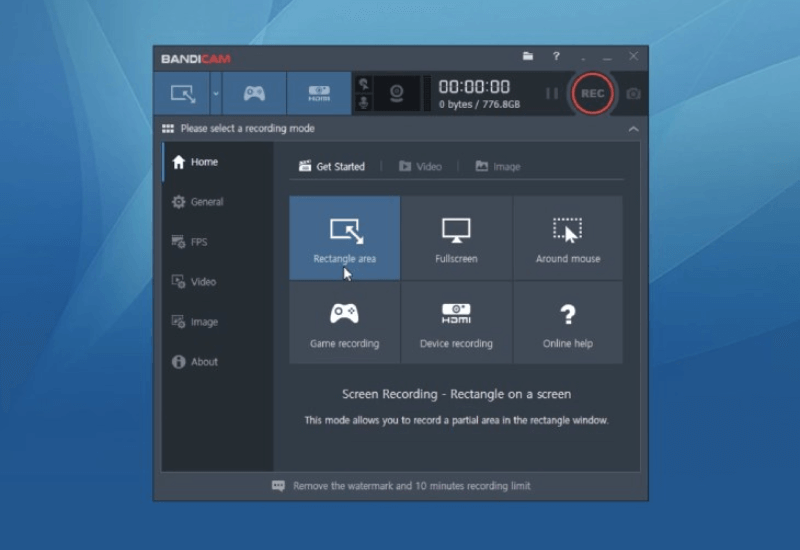Switch to the Image tab

point(498,166)
